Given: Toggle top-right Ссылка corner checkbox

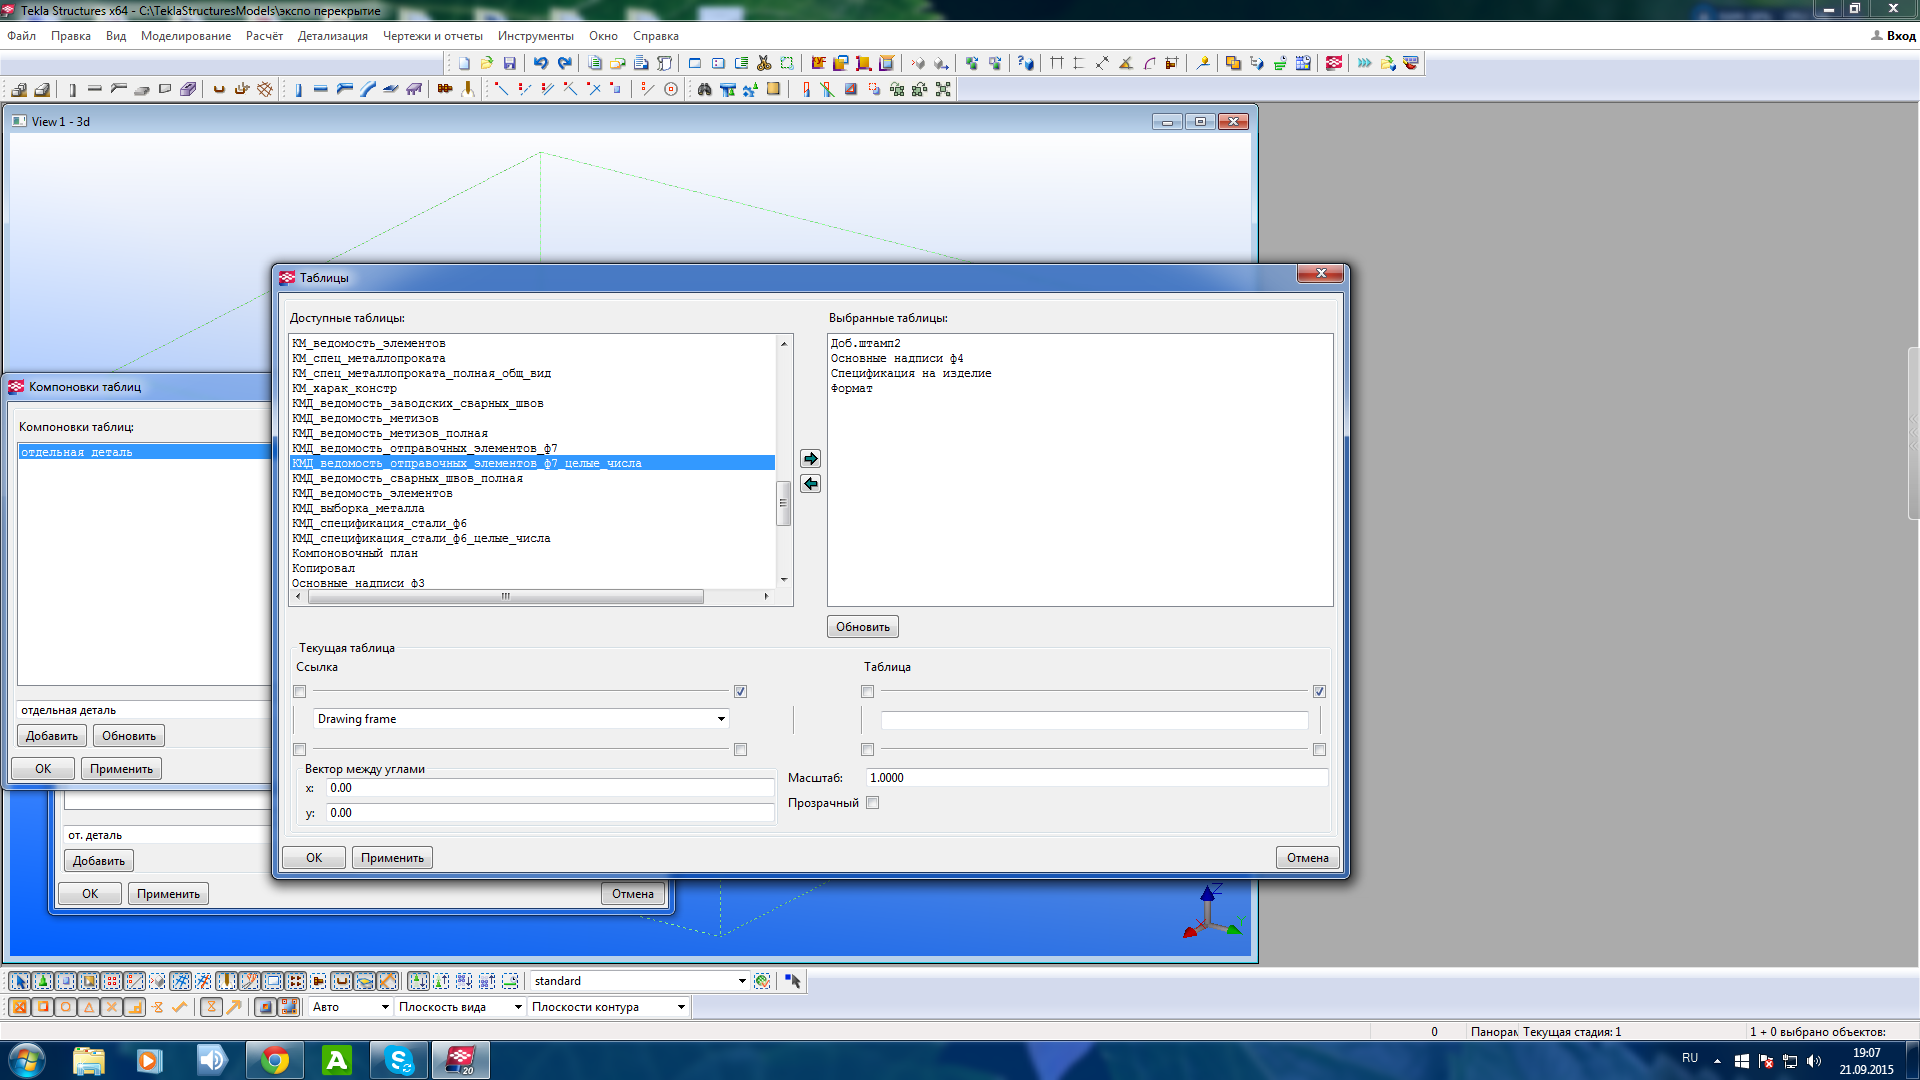Looking at the screenshot, I should tap(741, 692).
